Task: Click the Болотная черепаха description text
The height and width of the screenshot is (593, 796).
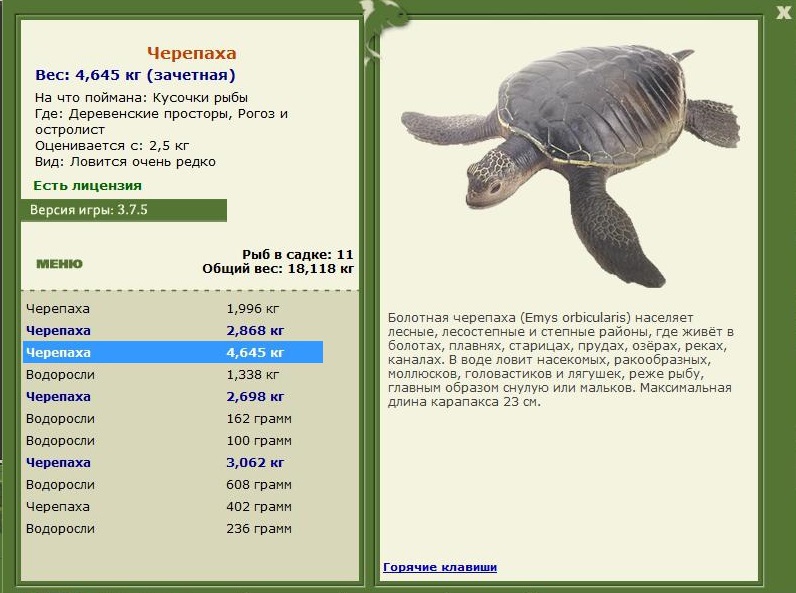Action: [x=560, y=359]
